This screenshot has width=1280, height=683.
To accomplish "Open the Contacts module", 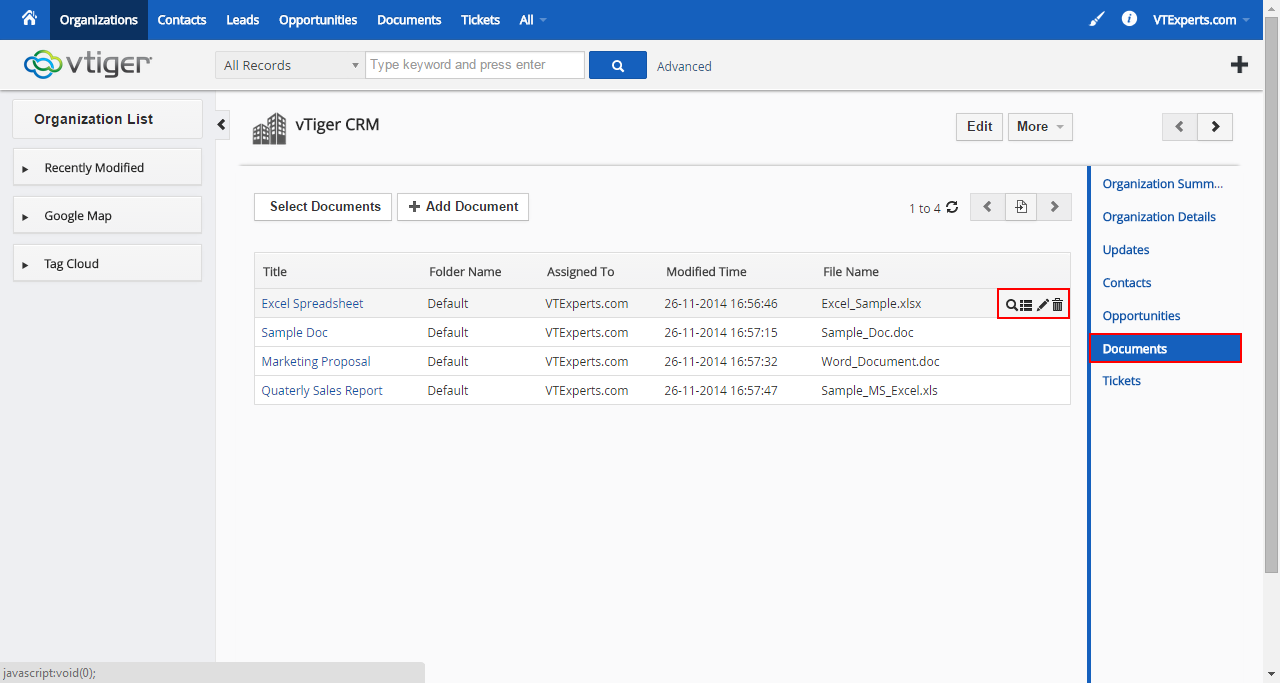I will coord(182,20).
